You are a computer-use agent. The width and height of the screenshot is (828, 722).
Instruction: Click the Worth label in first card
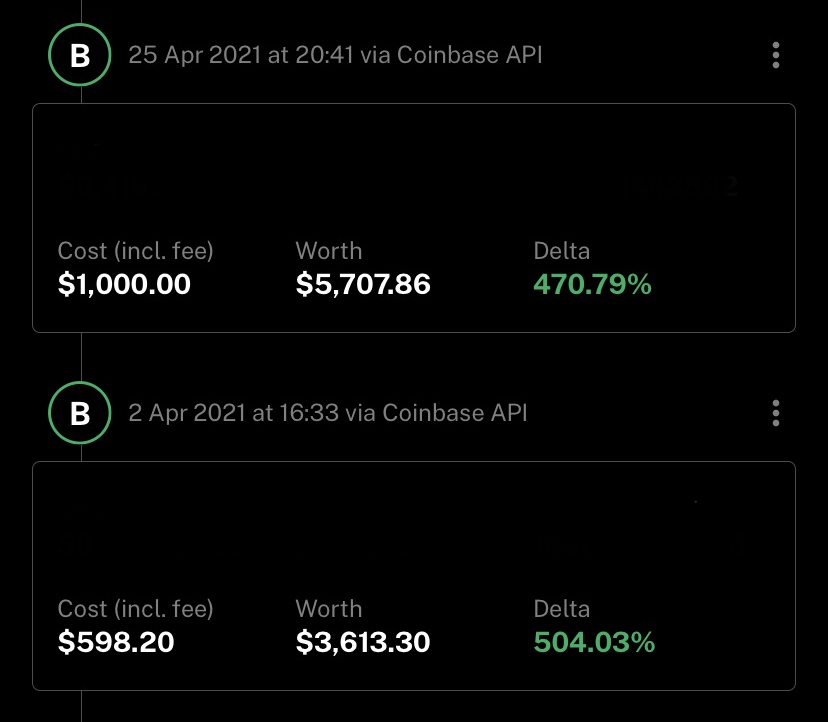(x=329, y=251)
